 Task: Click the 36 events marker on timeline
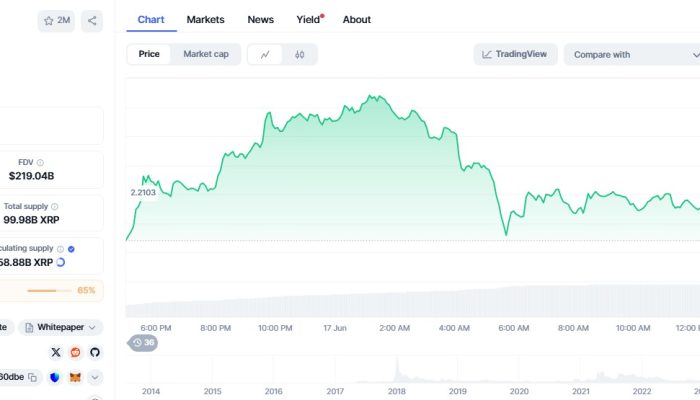[143, 343]
